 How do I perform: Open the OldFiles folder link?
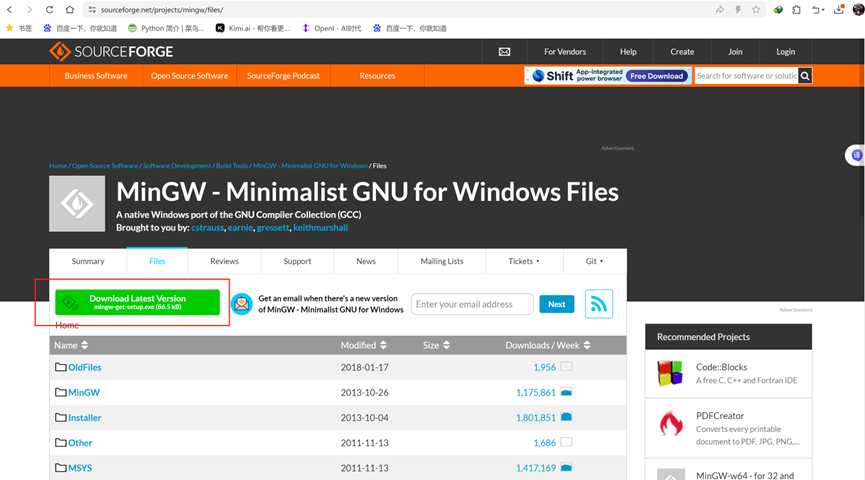tap(84, 367)
